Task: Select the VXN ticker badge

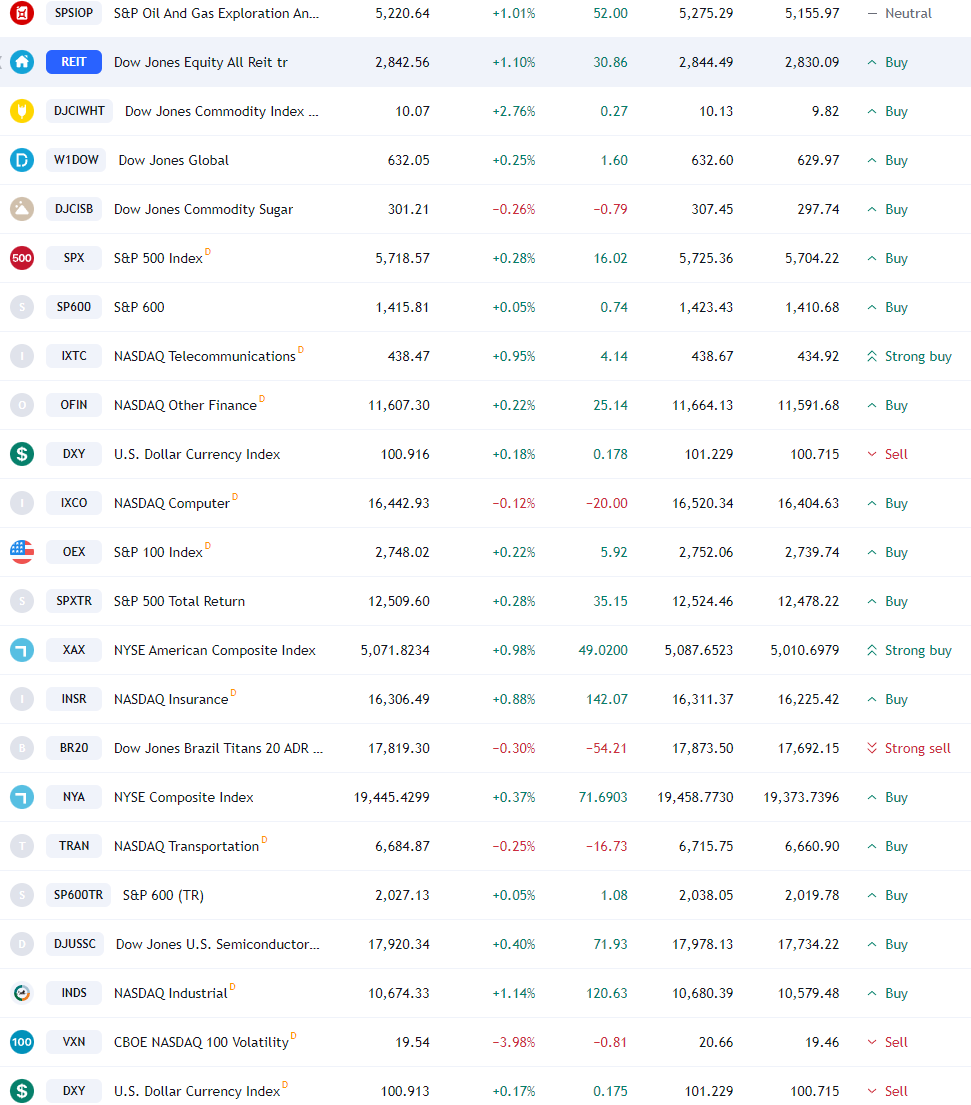Action: point(74,1042)
